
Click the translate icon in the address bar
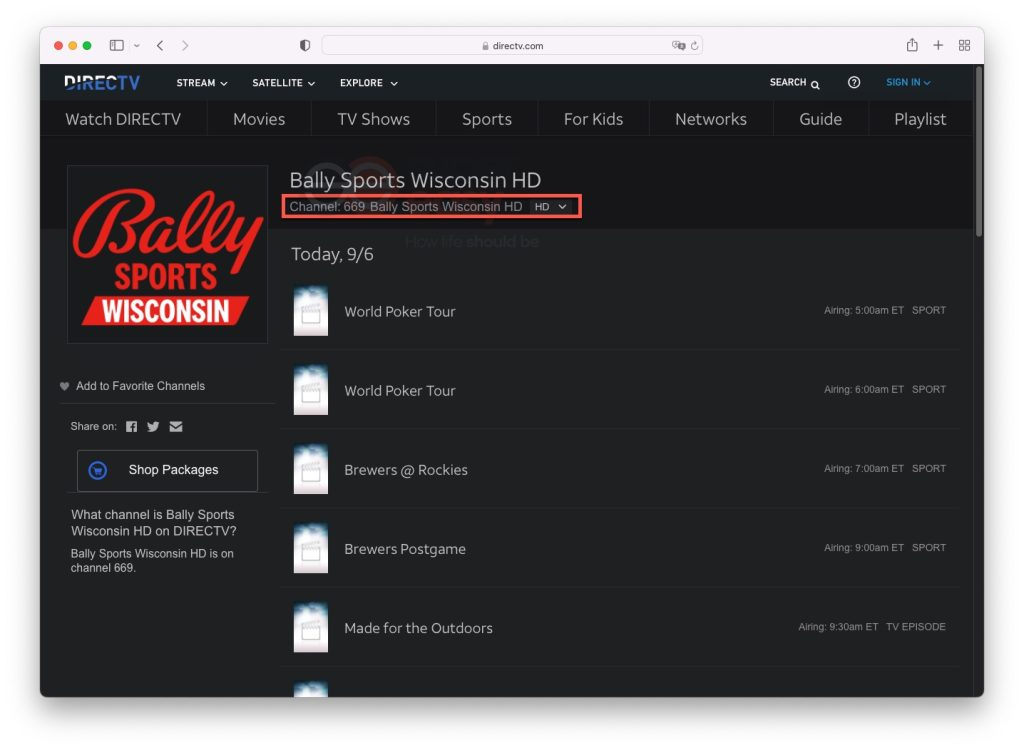point(678,45)
